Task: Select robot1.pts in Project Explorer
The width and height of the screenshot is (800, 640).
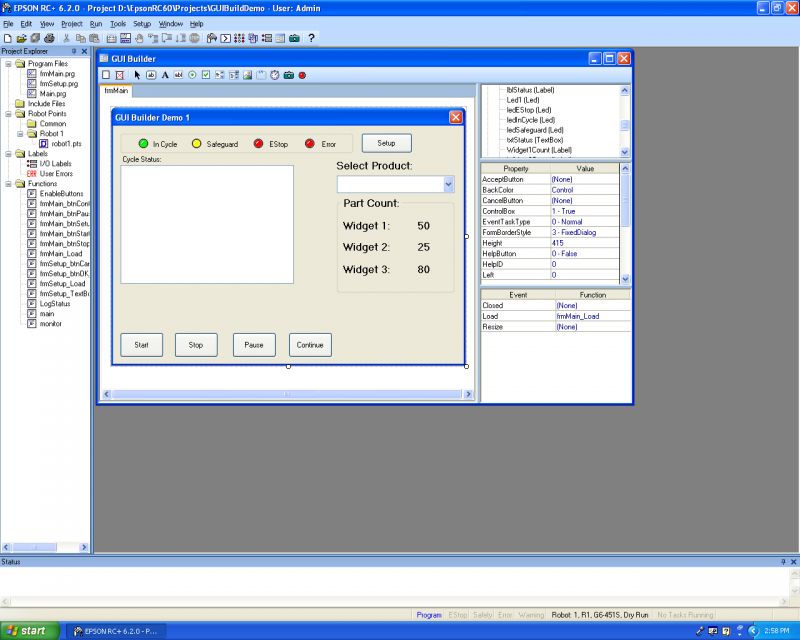Action: (x=66, y=144)
